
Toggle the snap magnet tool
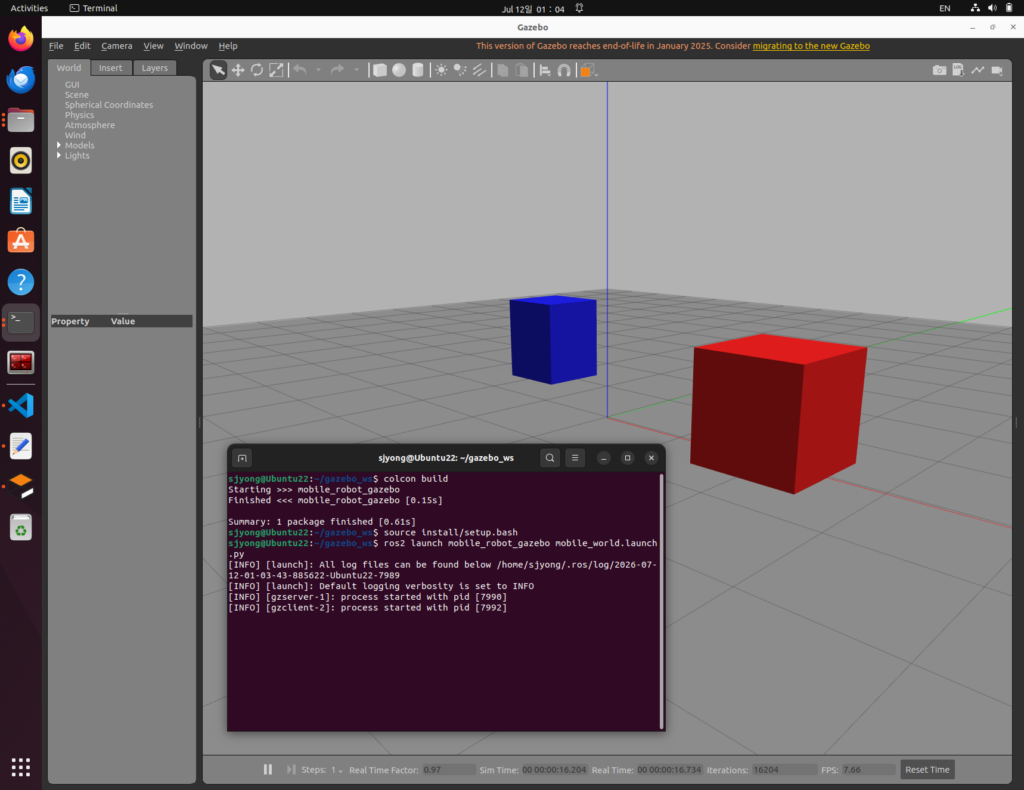(564, 70)
